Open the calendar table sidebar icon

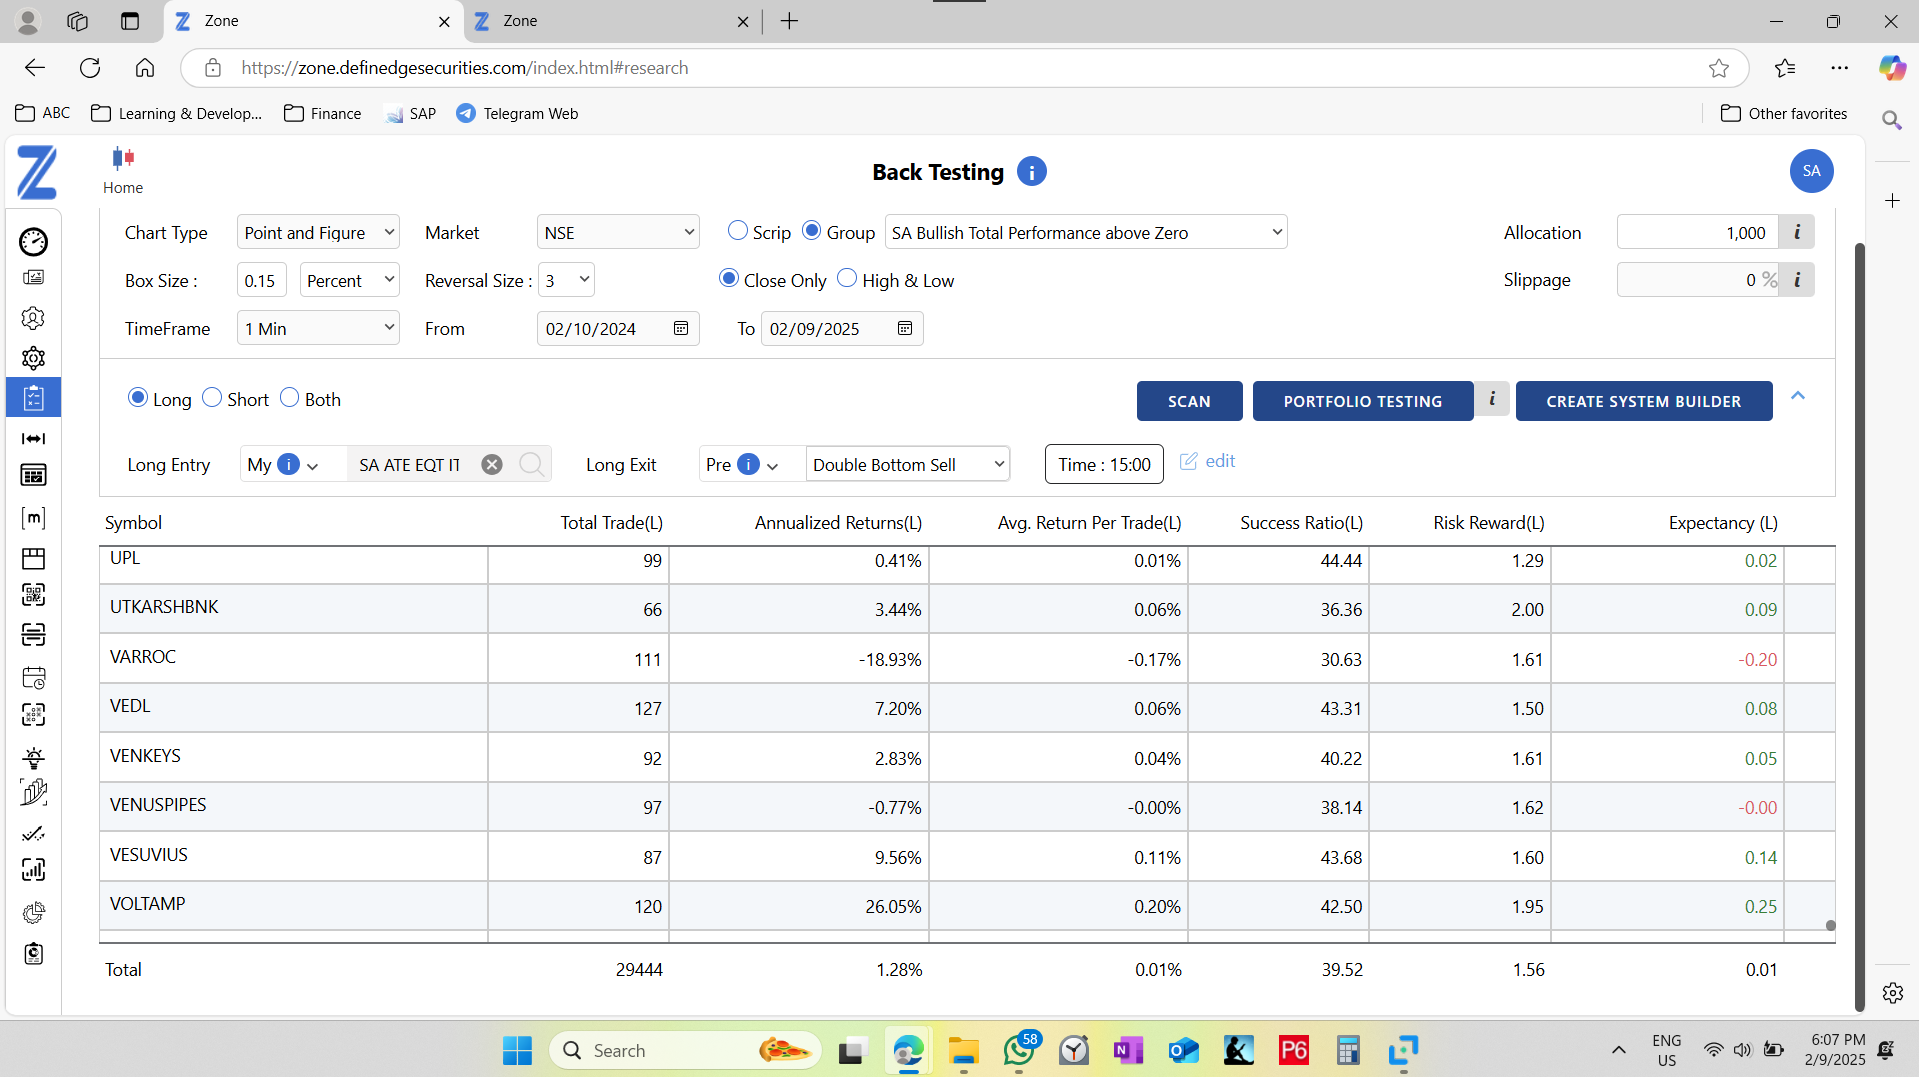click(33, 475)
